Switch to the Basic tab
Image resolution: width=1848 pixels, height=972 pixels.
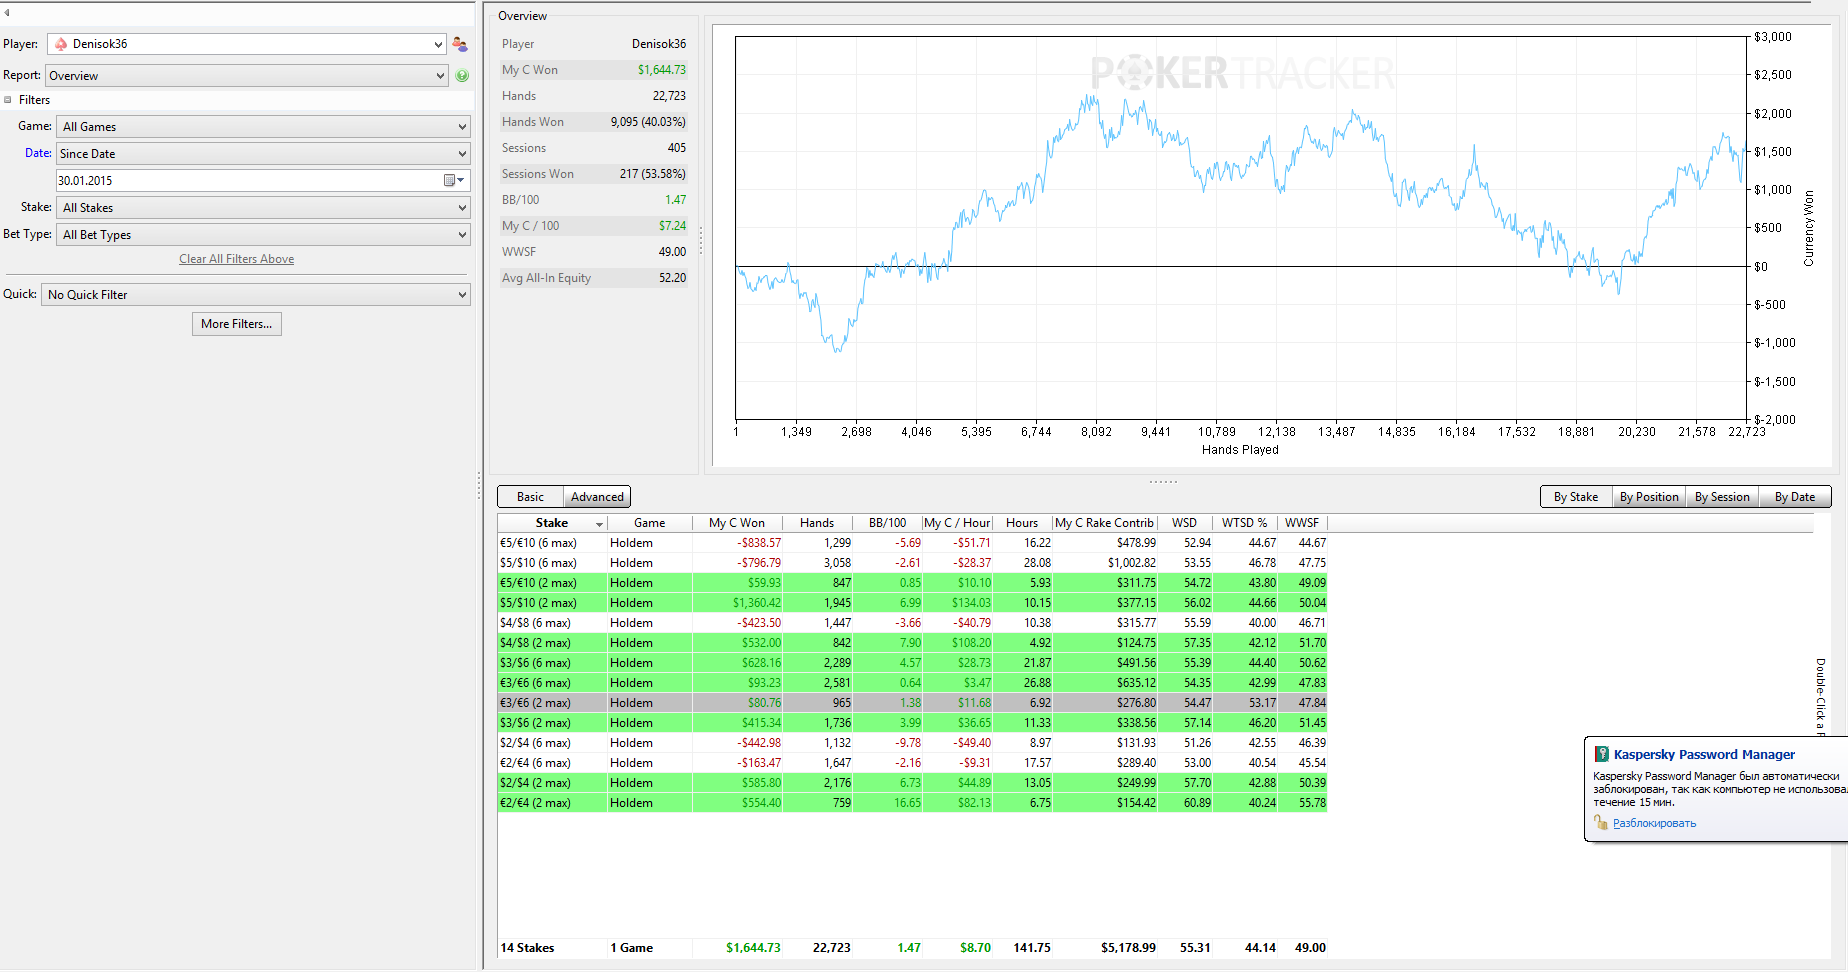click(x=530, y=497)
